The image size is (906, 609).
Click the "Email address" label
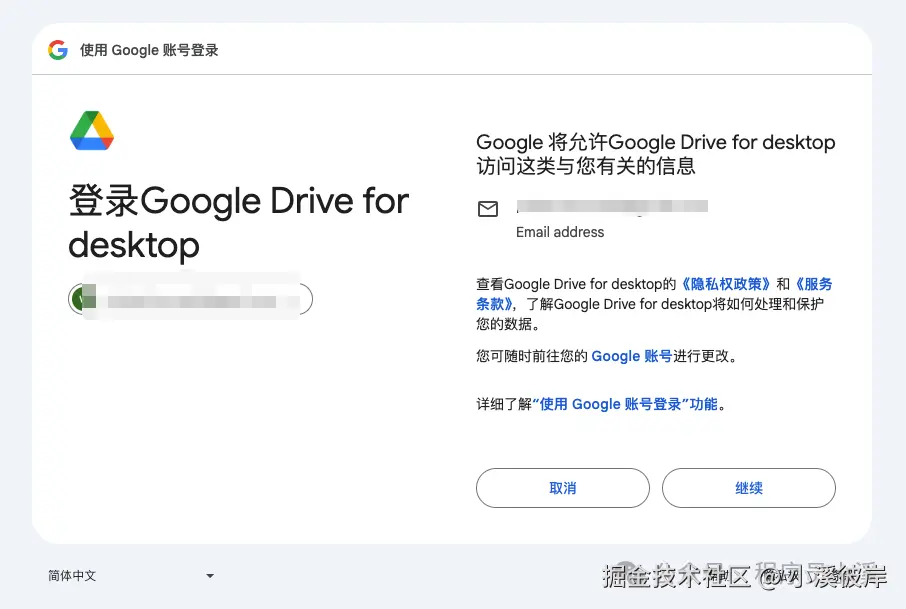tap(560, 232)
